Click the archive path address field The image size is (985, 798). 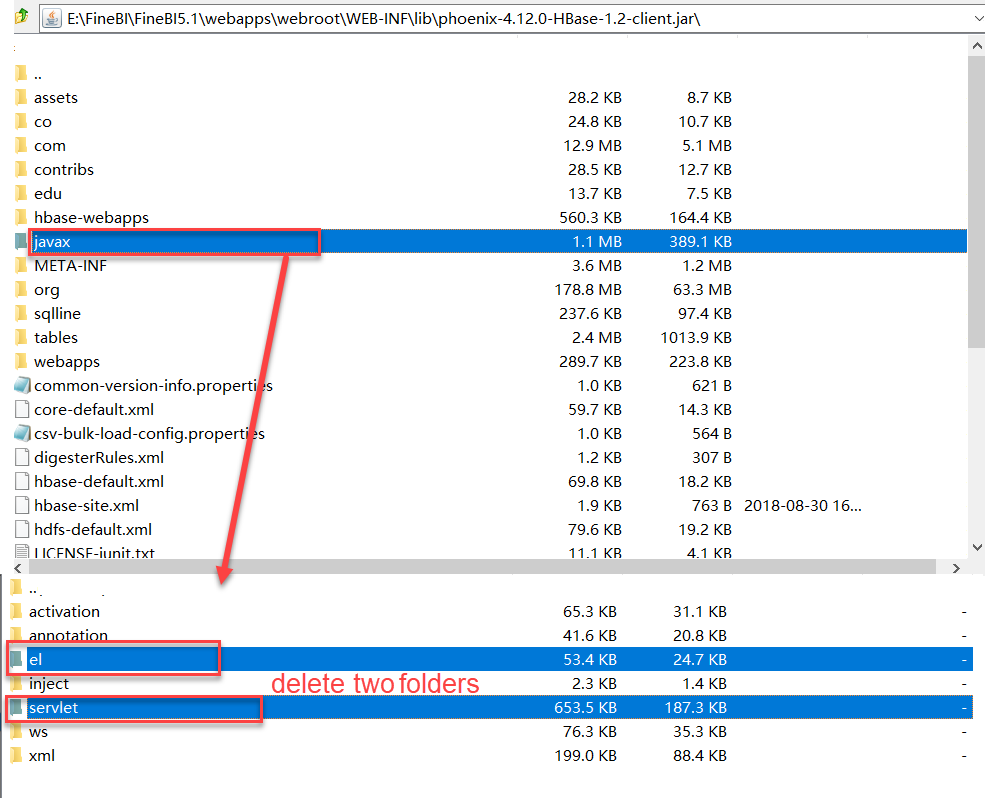(512, 19)
